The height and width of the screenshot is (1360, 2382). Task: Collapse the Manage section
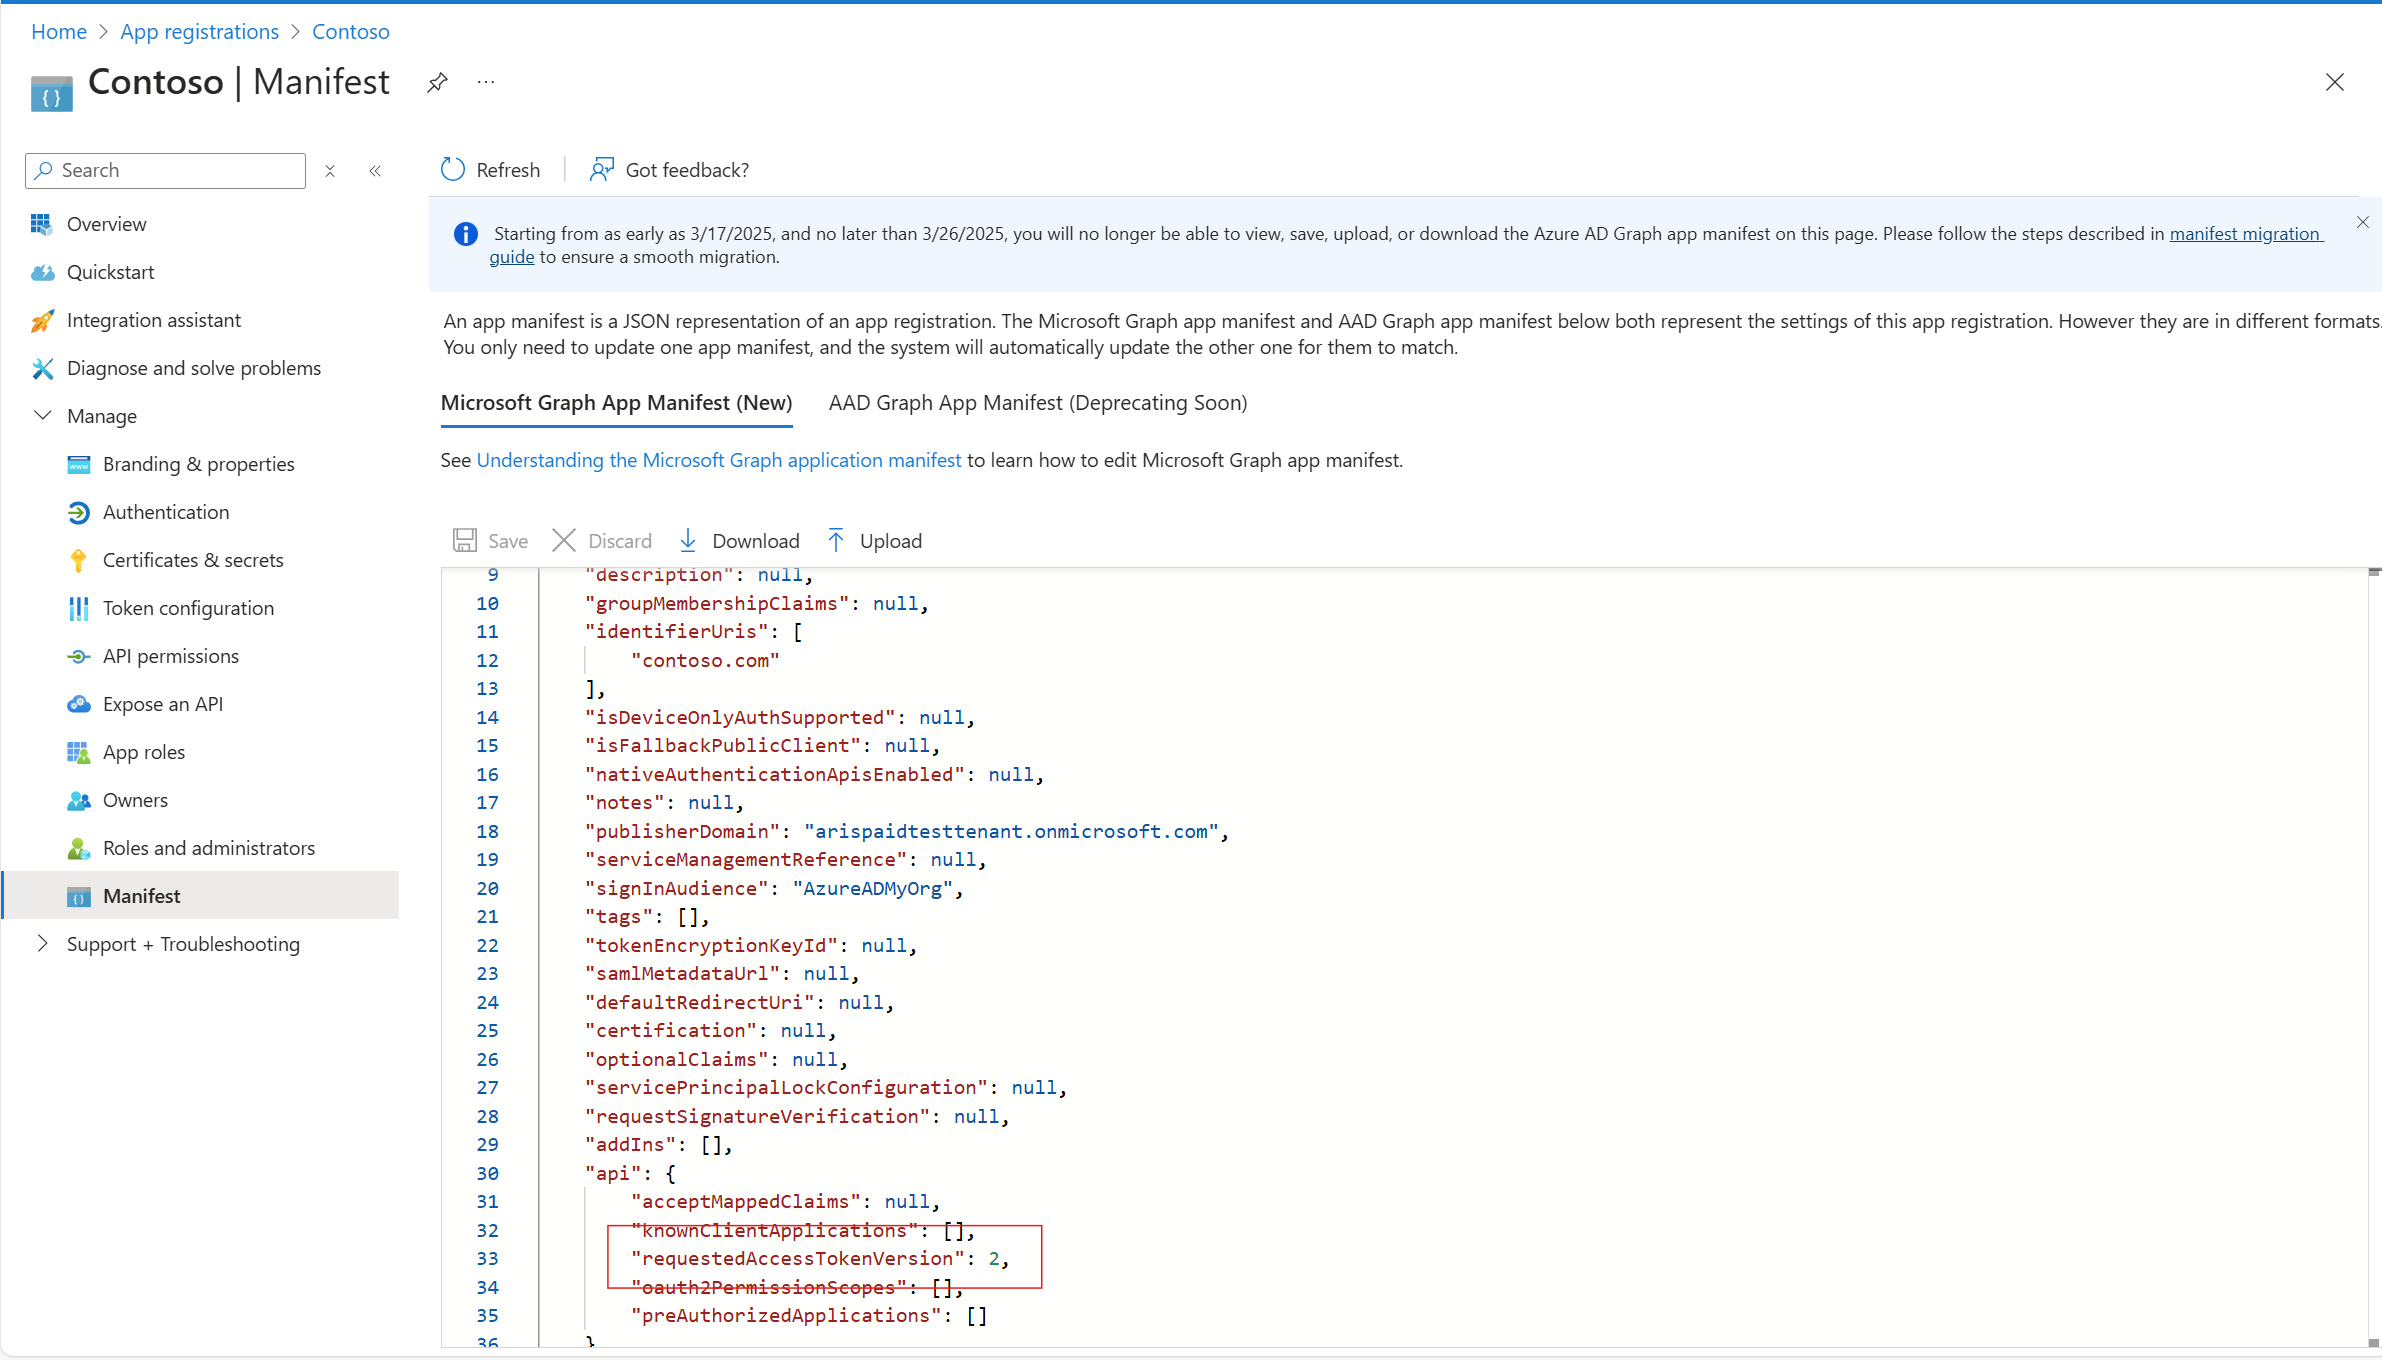[x=43, y=415]
